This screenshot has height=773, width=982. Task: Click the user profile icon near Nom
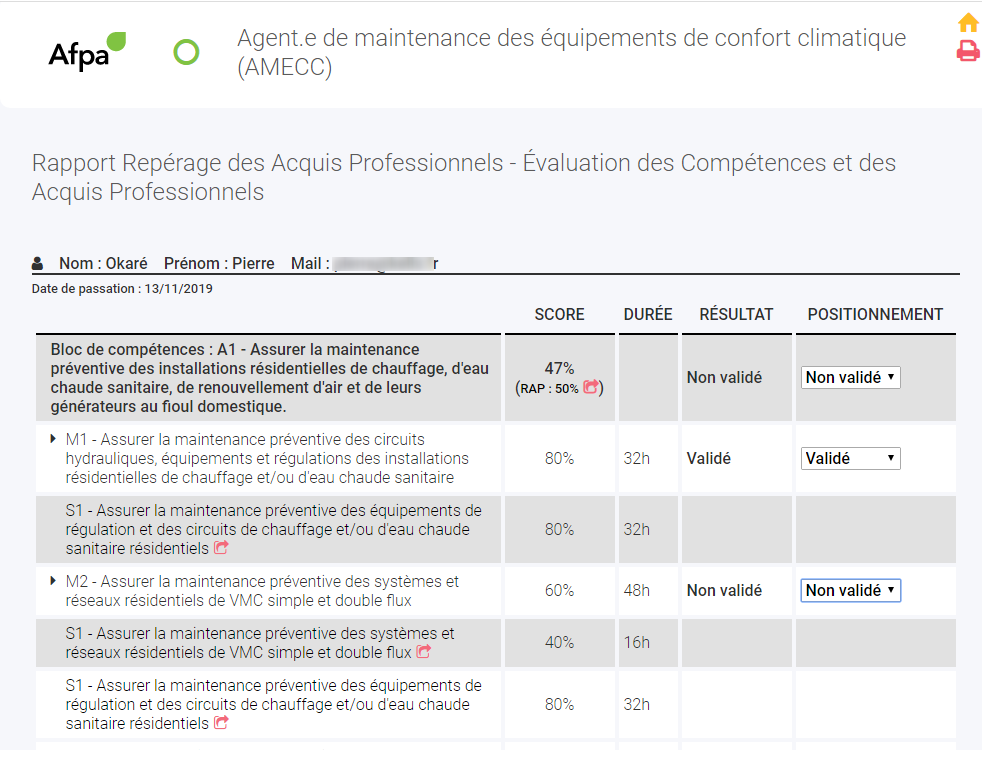[38, 264]
